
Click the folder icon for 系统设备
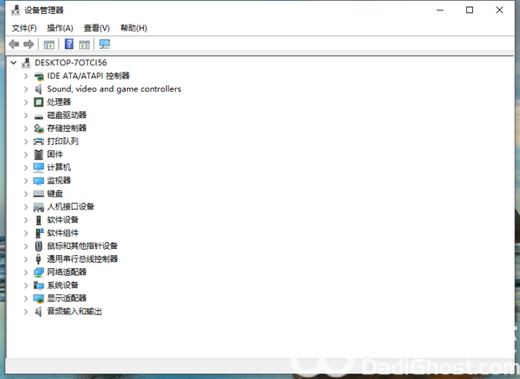click(39, 285)
